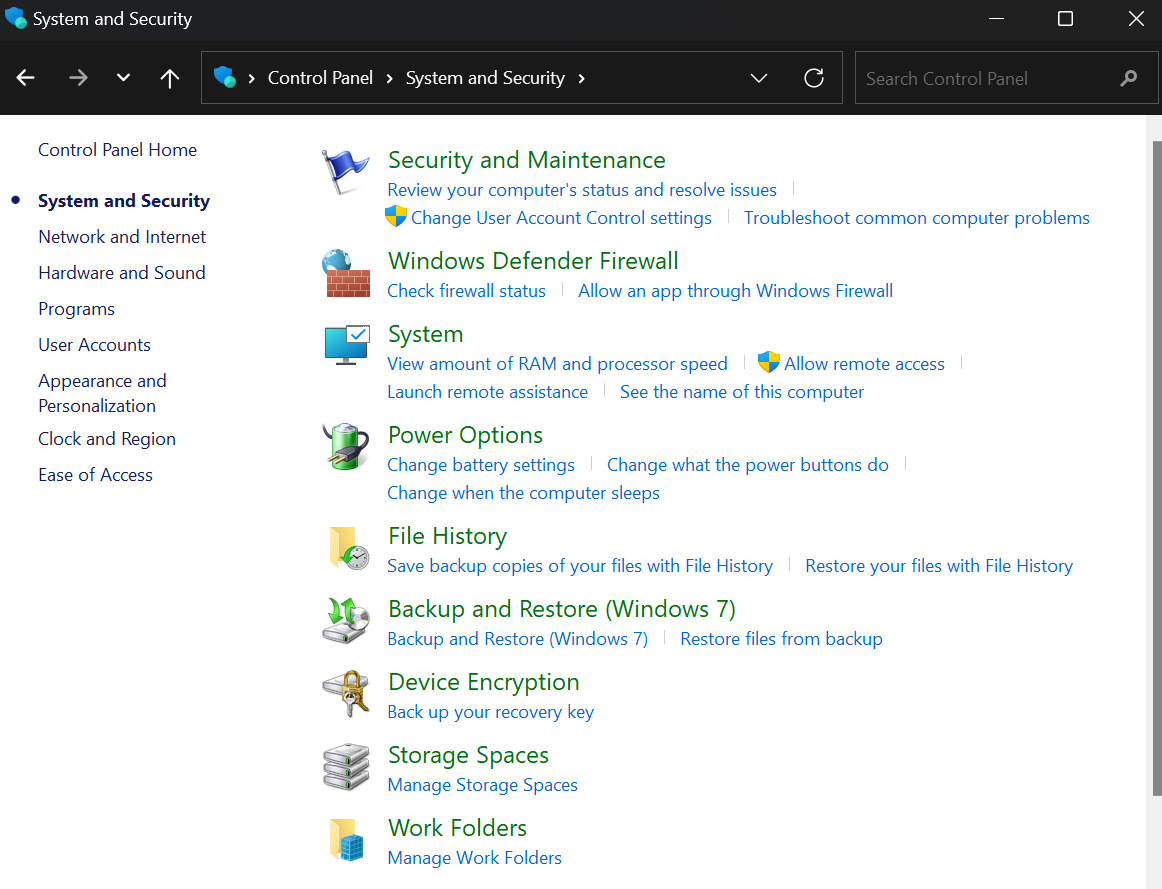
Task: Expand the address bar history dropdown
Action: coord(759,78)
